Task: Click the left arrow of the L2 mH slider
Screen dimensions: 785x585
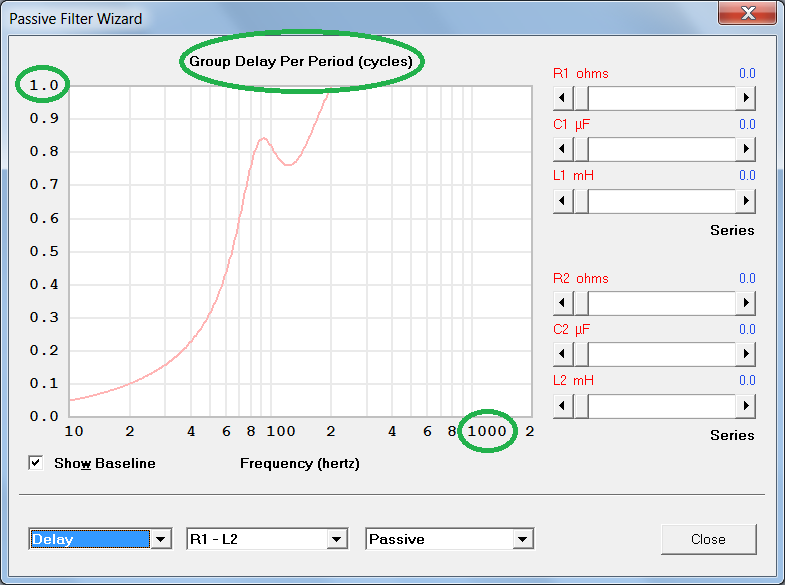Action: 563,406
